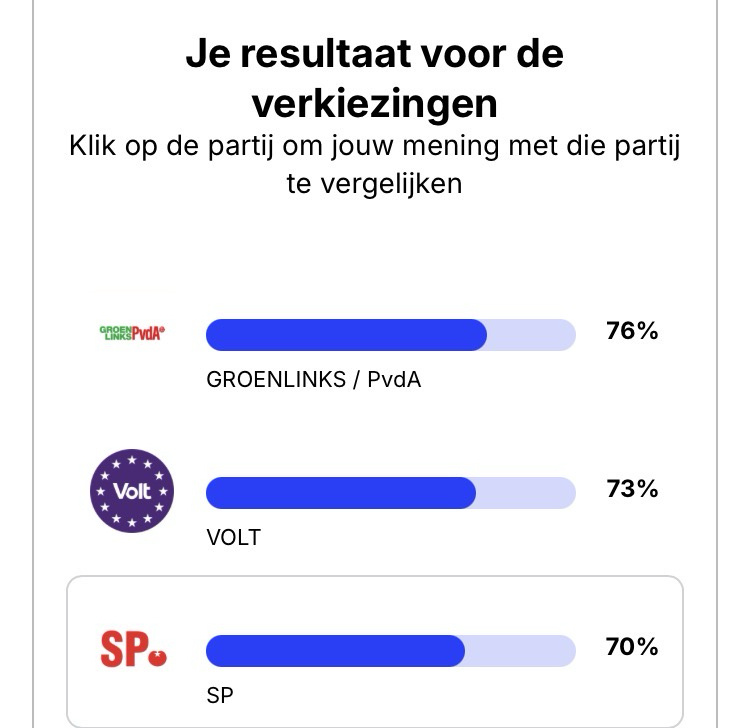Click the light unfilled end of Volt bar
This screenshot has height=728, width=750.
tap(526, 493)
